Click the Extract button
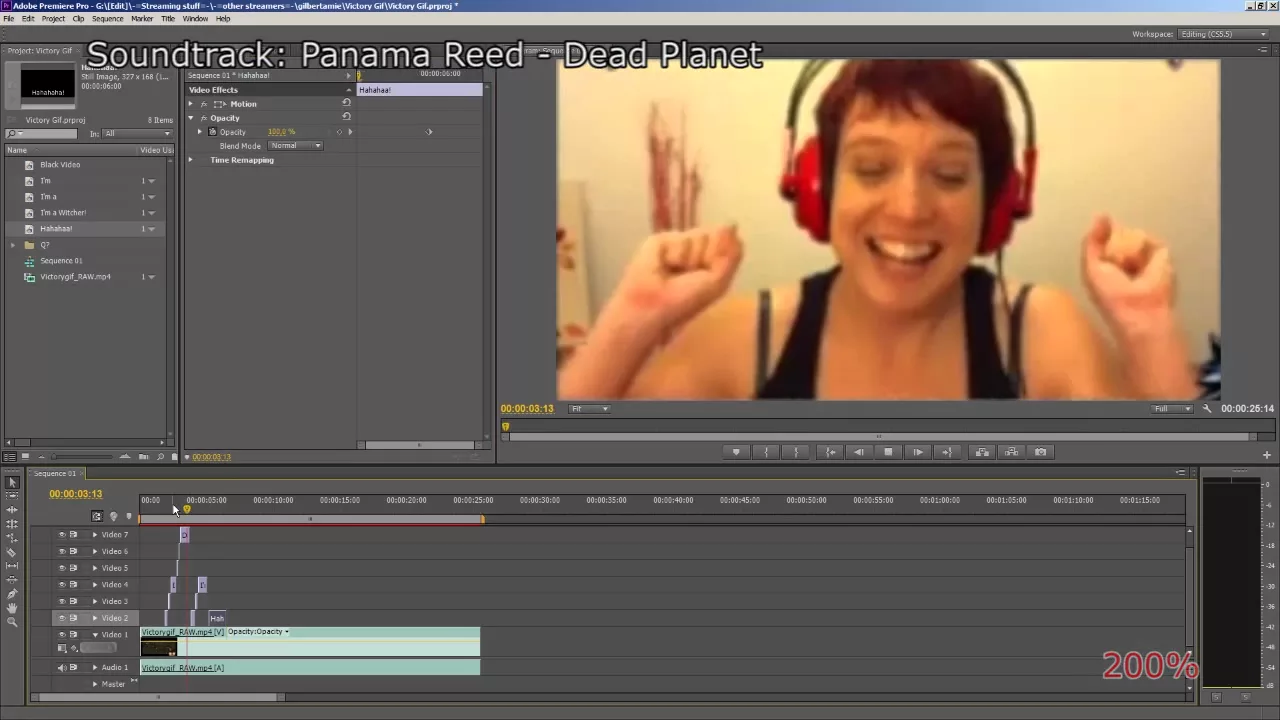1280x720 pixels. pos(1011,452)
